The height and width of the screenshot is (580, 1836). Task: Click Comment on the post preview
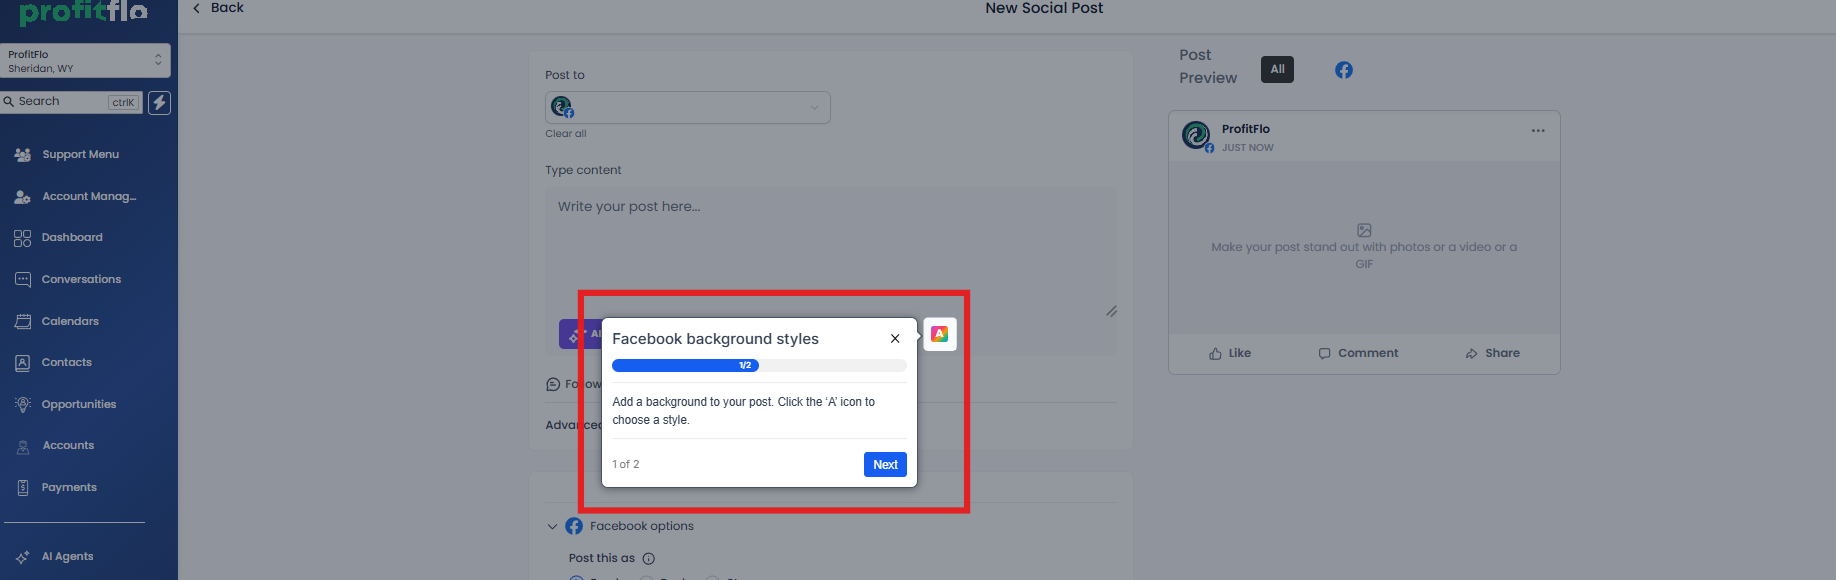pos(1358,354)
